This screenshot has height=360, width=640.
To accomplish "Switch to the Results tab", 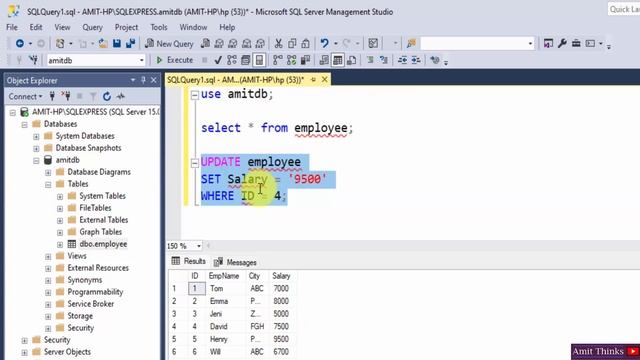I will [x=189, y=261].
